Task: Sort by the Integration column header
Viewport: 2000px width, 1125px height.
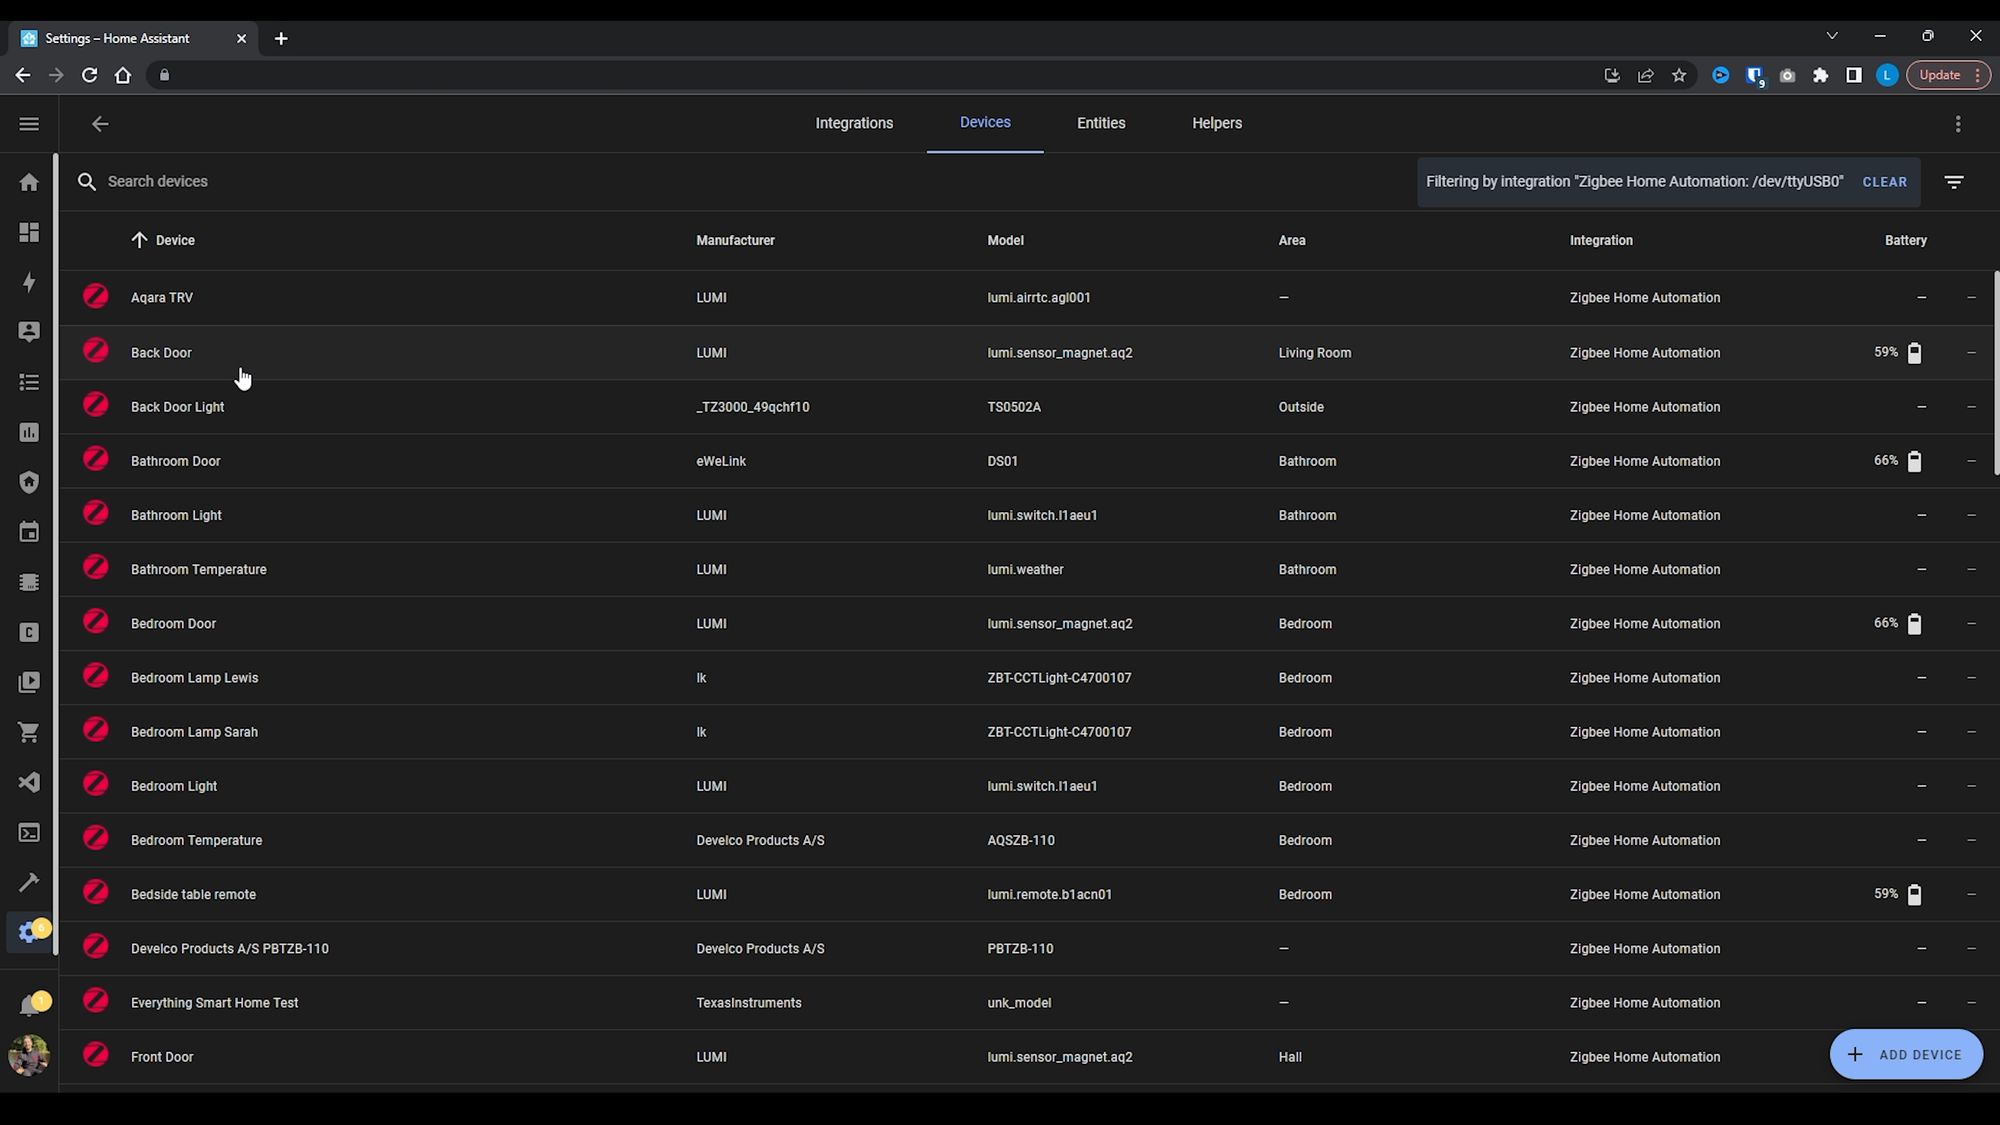Action: [x=1601, y=240]
